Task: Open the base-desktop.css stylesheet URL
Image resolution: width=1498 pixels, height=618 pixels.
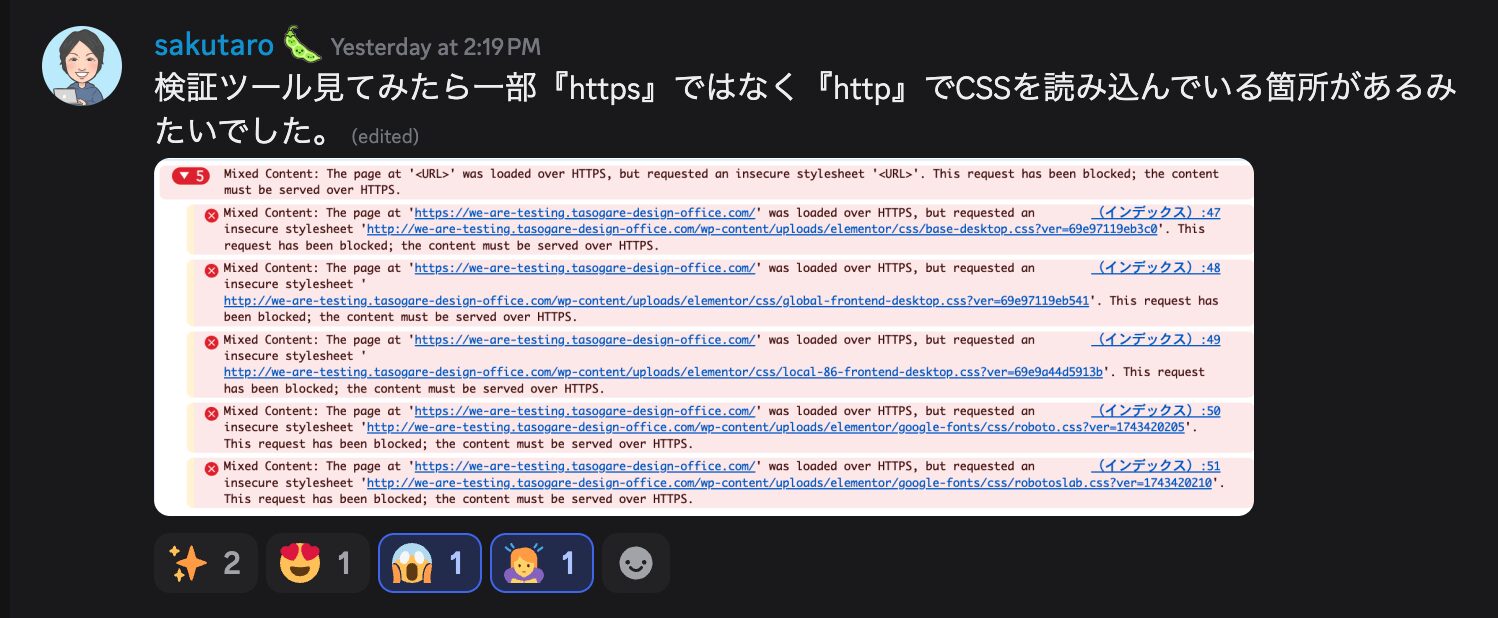Action: (763, 229)
